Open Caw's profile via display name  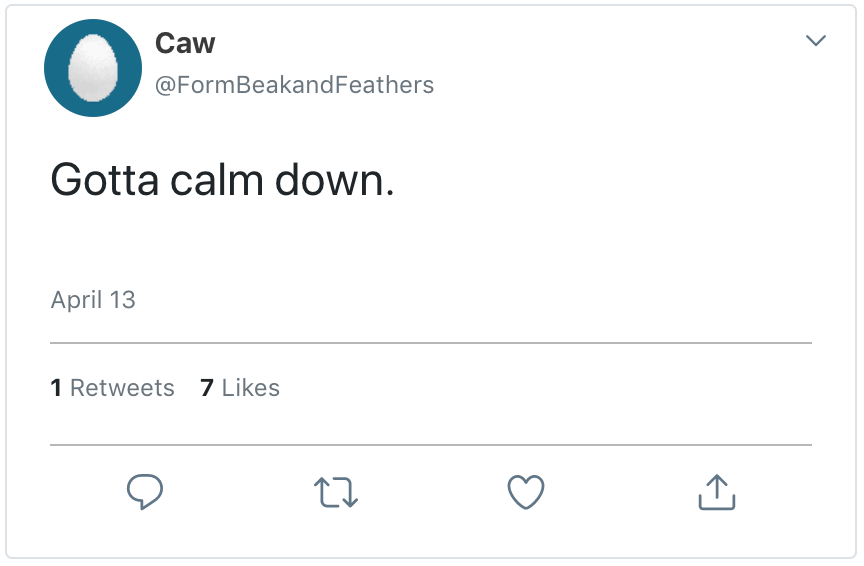(x=185, y=43)
